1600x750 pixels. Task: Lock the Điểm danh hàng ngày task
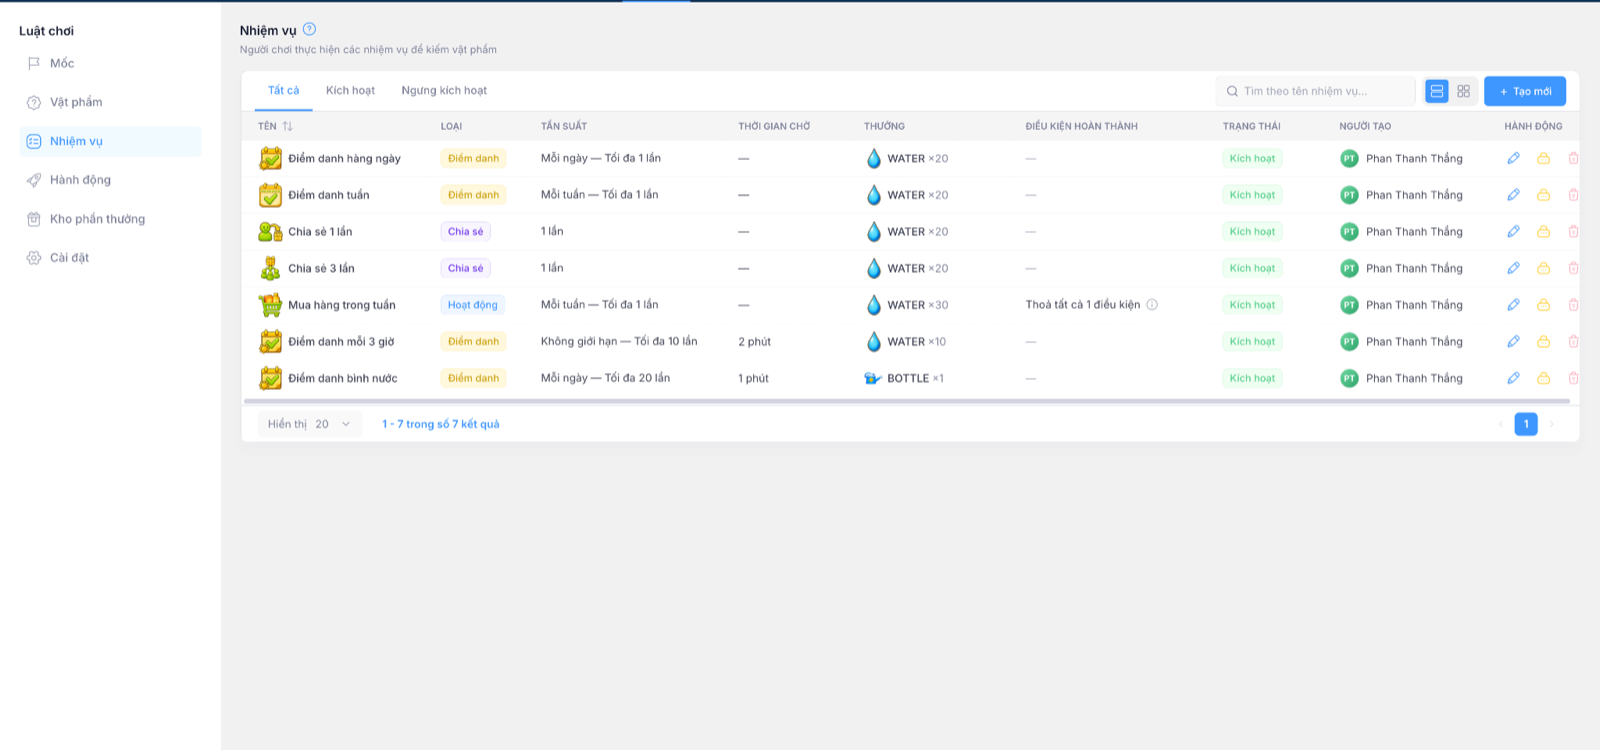pyautogui.click(x=1543, y=158)
